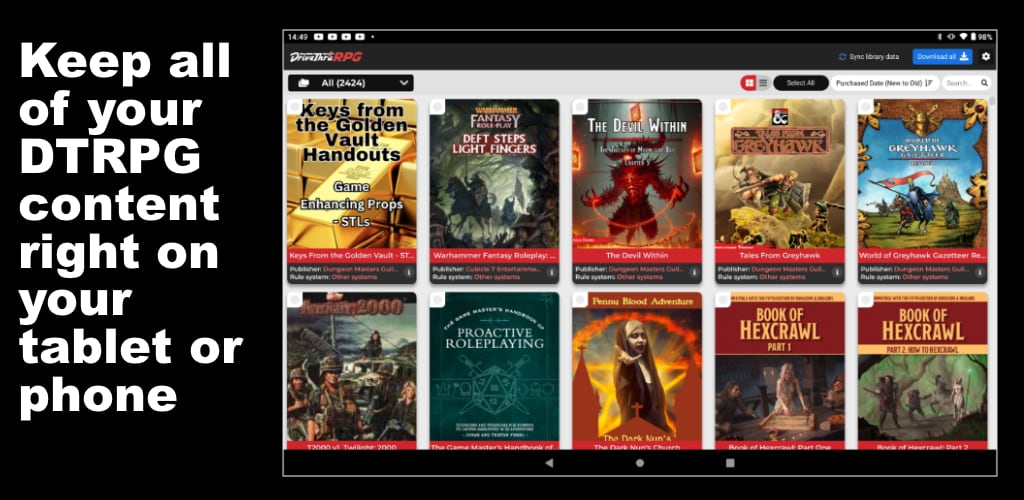Open info icon on Keys From the Golden Vault card
1024x500 pixels.
click(408, 272)
